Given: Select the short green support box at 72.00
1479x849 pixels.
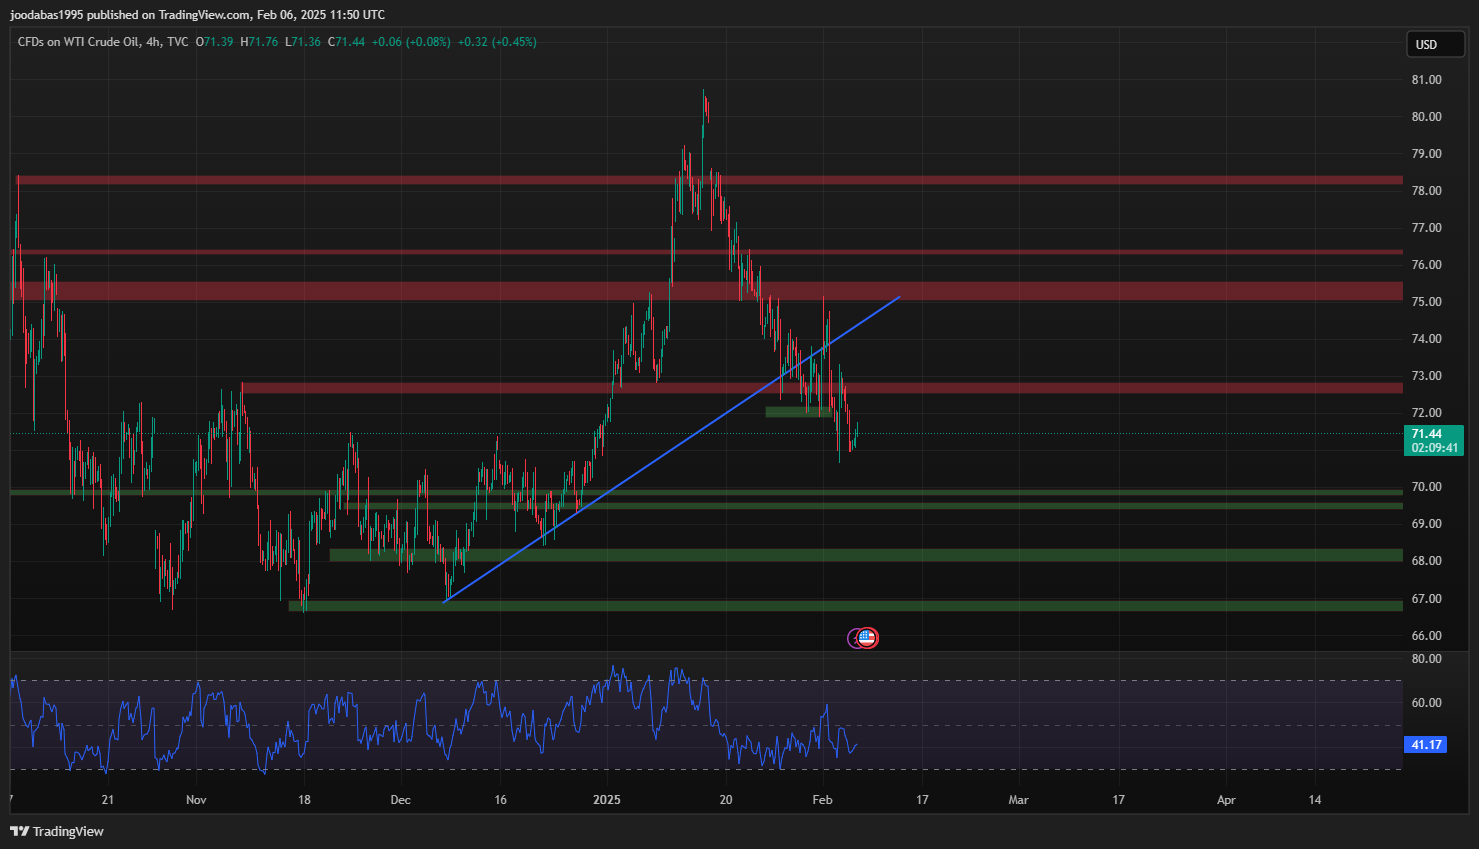Looking at the screenshot, I should pos(798,412).
